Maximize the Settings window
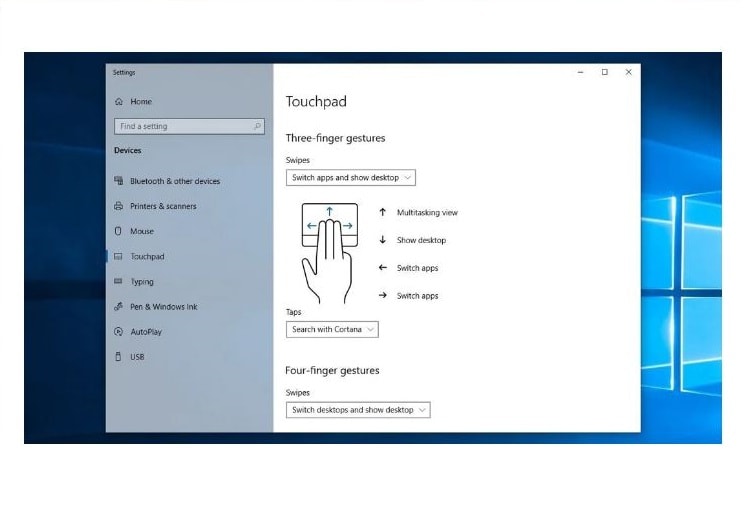The image size is (750, 514). pyautogui.click(x=604, y=72)
